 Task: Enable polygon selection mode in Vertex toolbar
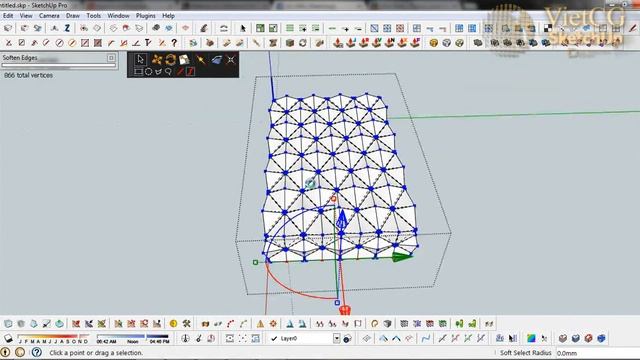point(158,71)
